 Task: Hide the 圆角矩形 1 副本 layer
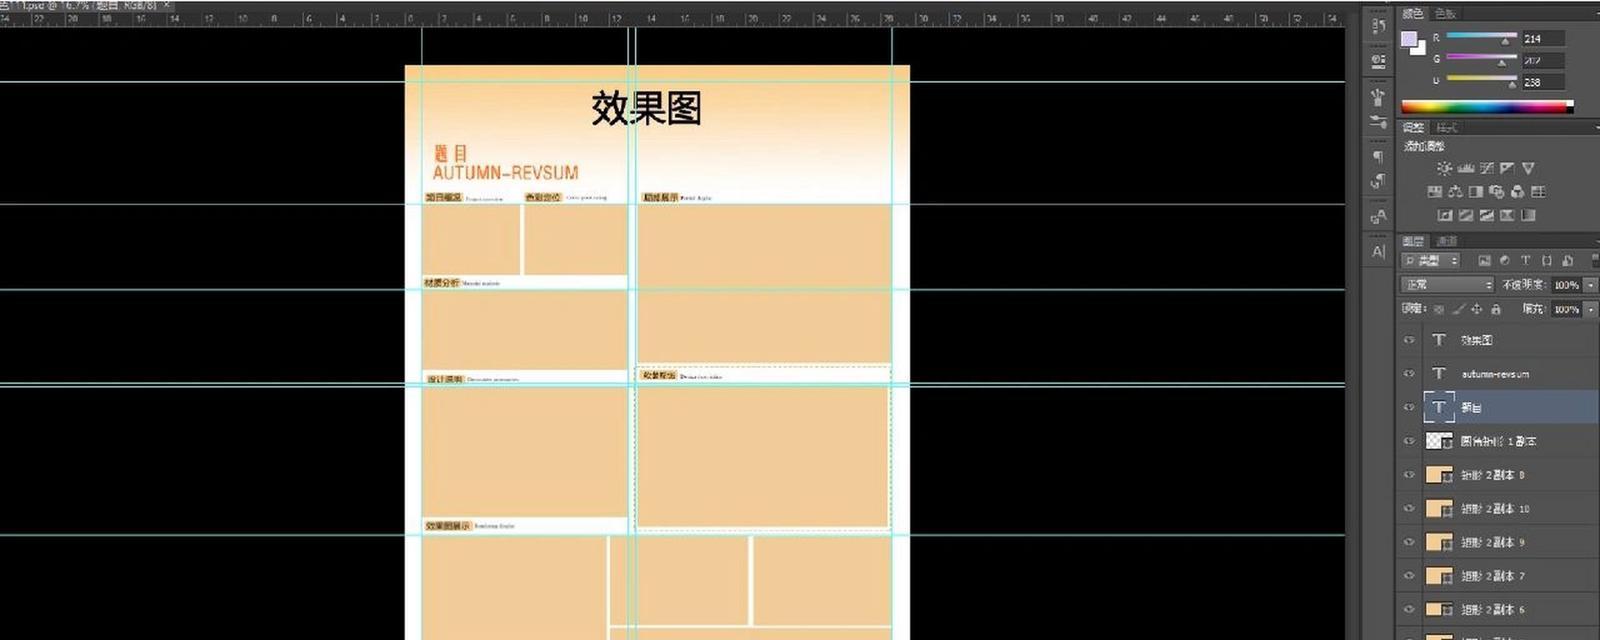point(1409,441)
